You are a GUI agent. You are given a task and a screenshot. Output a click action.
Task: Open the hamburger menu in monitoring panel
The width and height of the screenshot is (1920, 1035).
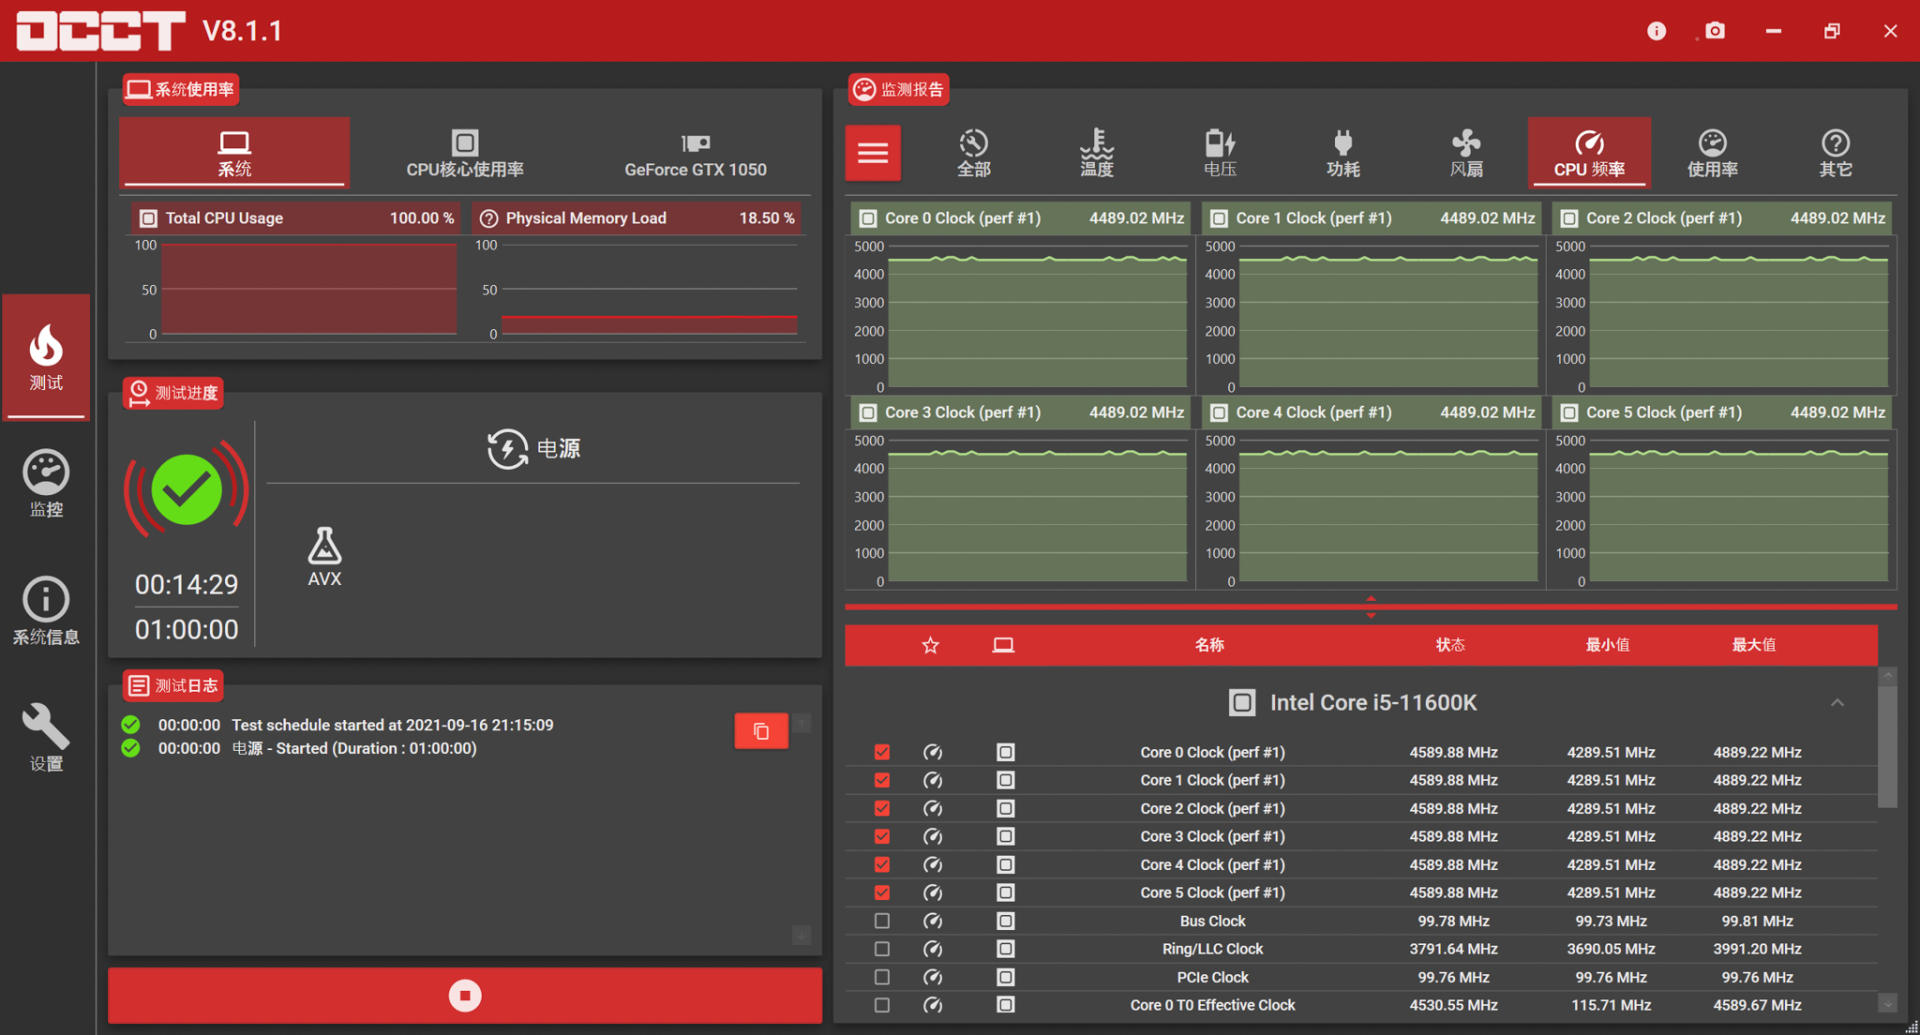point(873,153)
